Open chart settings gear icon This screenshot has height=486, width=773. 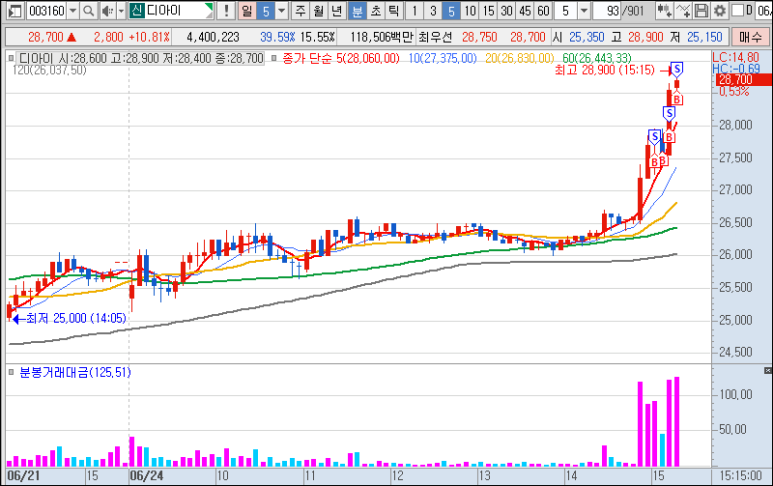pos(720,10)
